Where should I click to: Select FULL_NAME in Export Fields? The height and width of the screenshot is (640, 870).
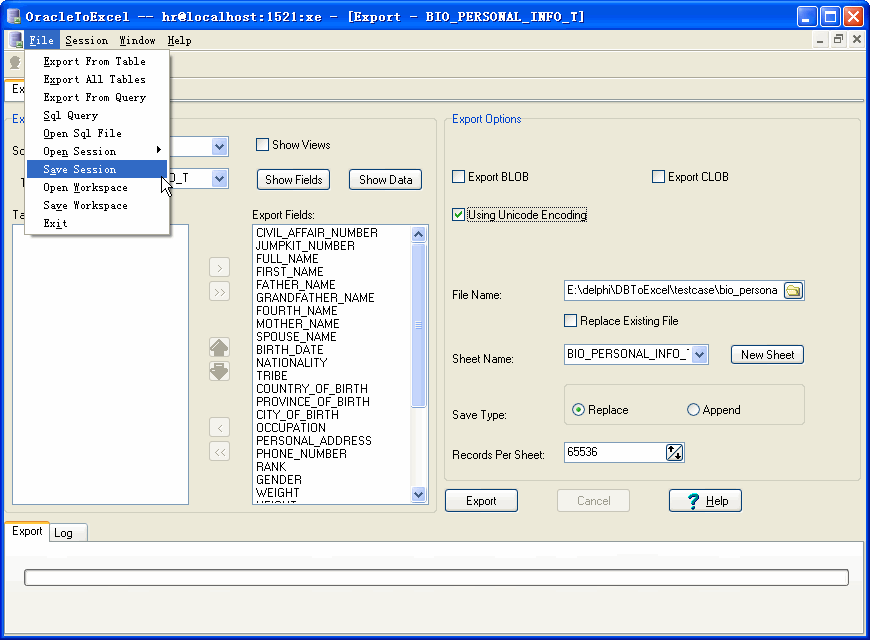[x=287, y=259]
